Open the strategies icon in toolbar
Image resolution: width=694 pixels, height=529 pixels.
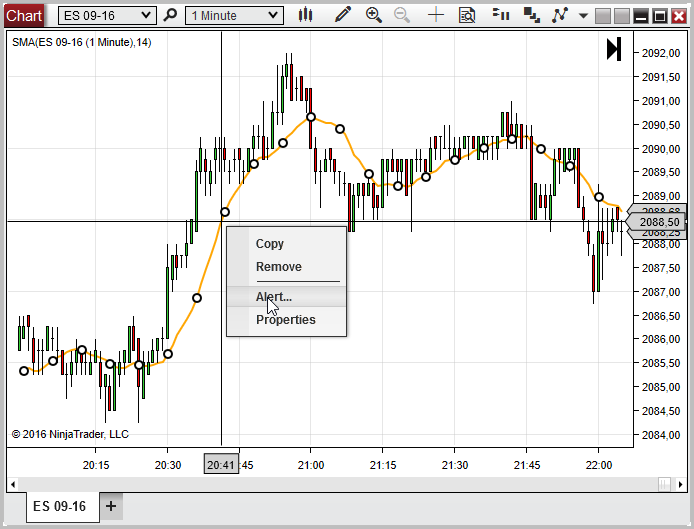pos(533,16)
